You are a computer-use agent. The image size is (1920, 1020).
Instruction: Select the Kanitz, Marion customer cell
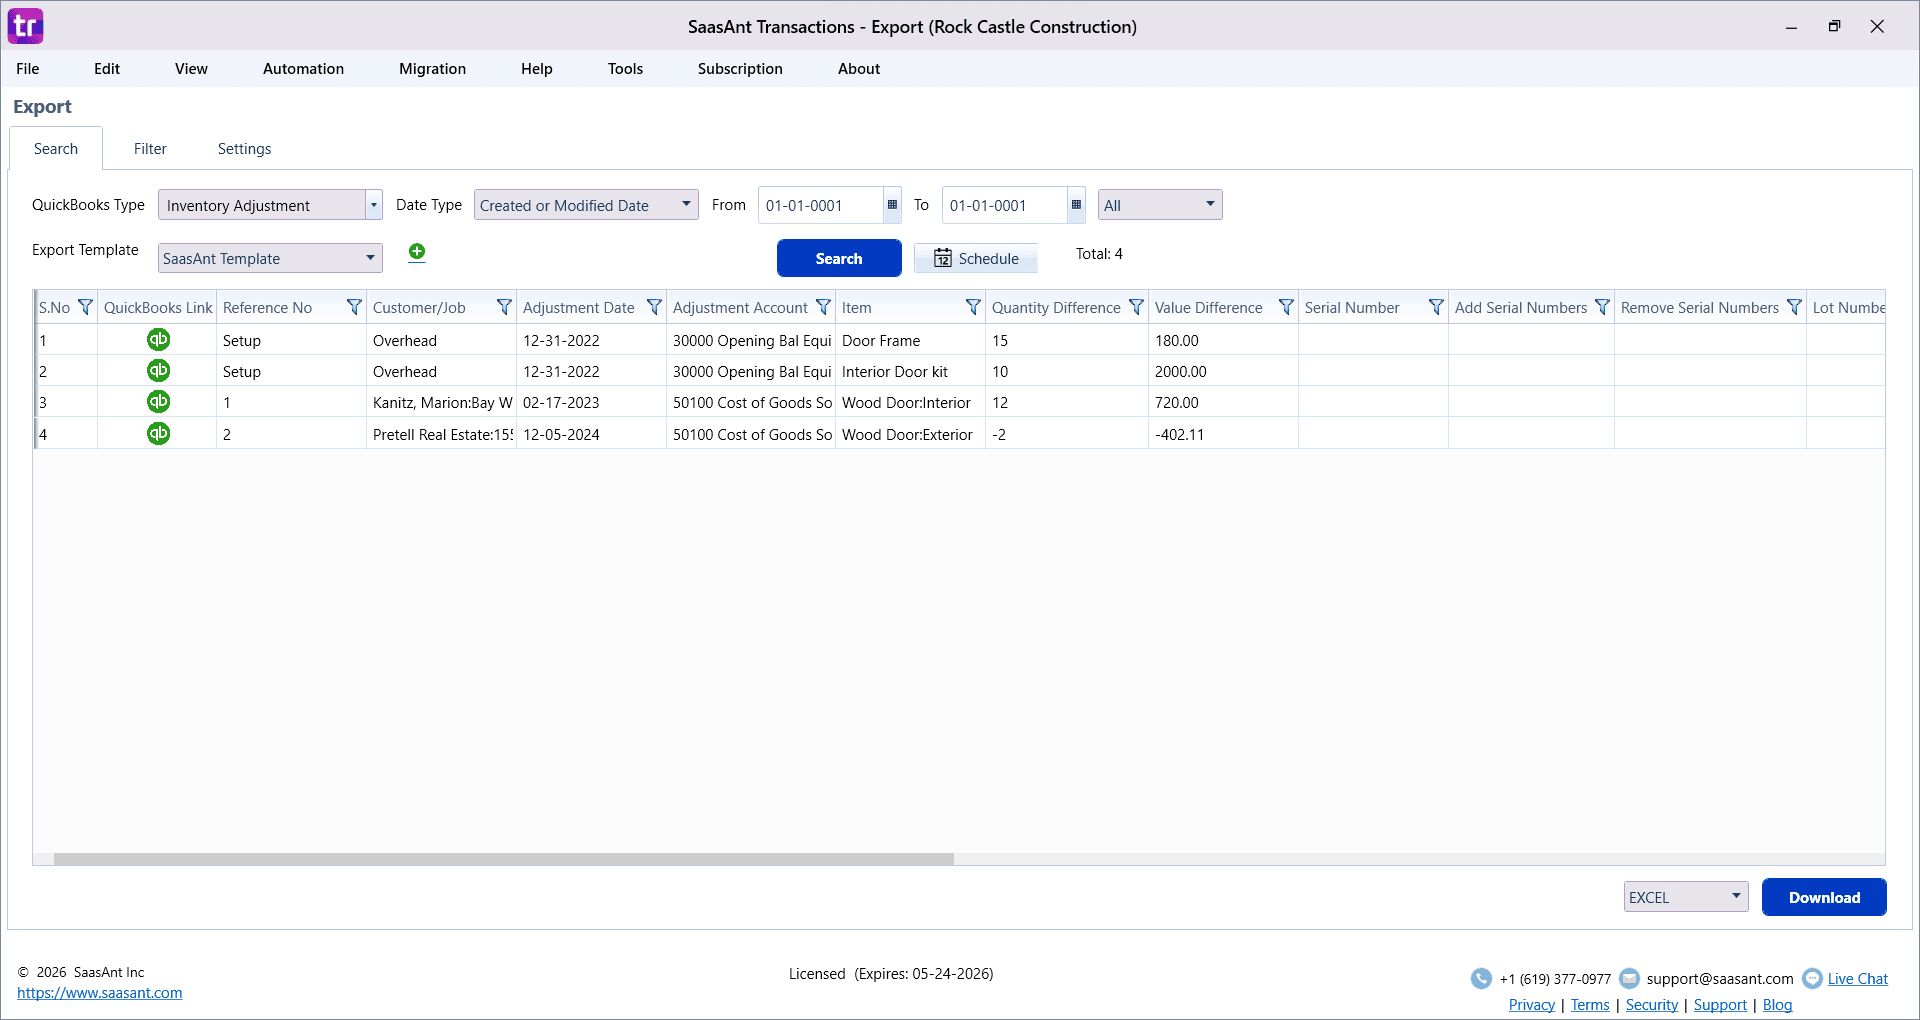pyautogui.click(x=441, y=402)
